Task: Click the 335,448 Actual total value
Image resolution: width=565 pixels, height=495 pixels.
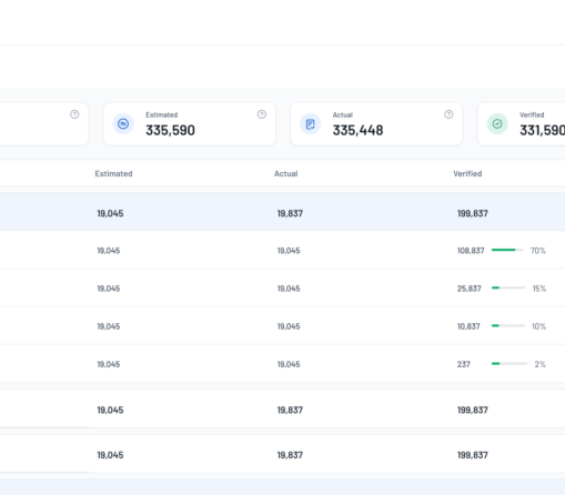Action: coord(358,130)
